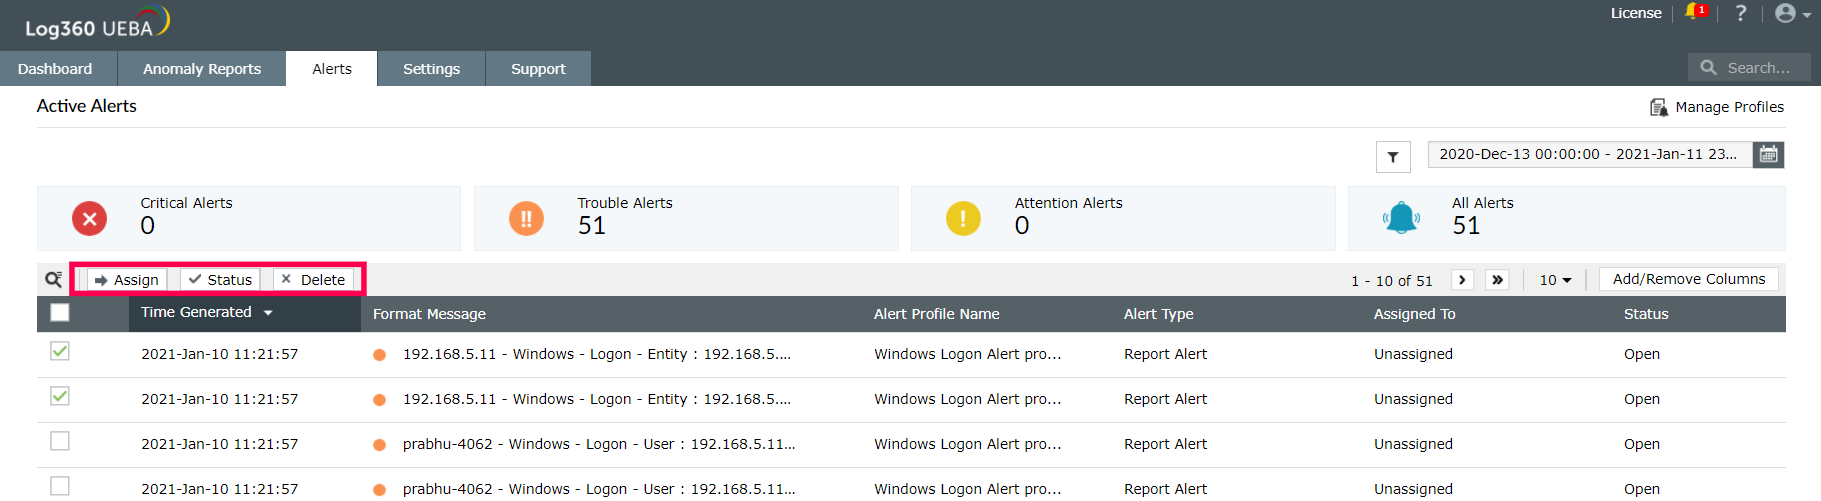Toggle the select-all header checkbox
The image size is (1821, 501).
coord(60,313)
